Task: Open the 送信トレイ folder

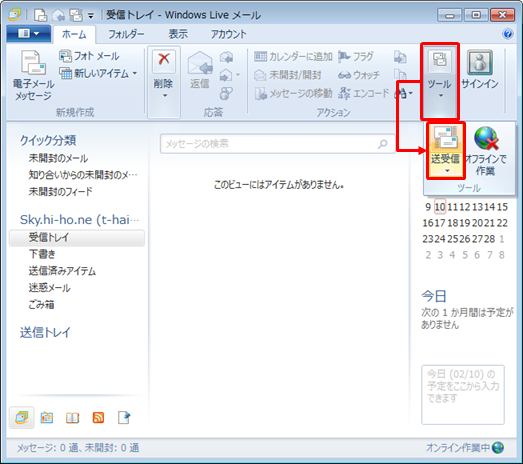Action: tap(45, 333)
